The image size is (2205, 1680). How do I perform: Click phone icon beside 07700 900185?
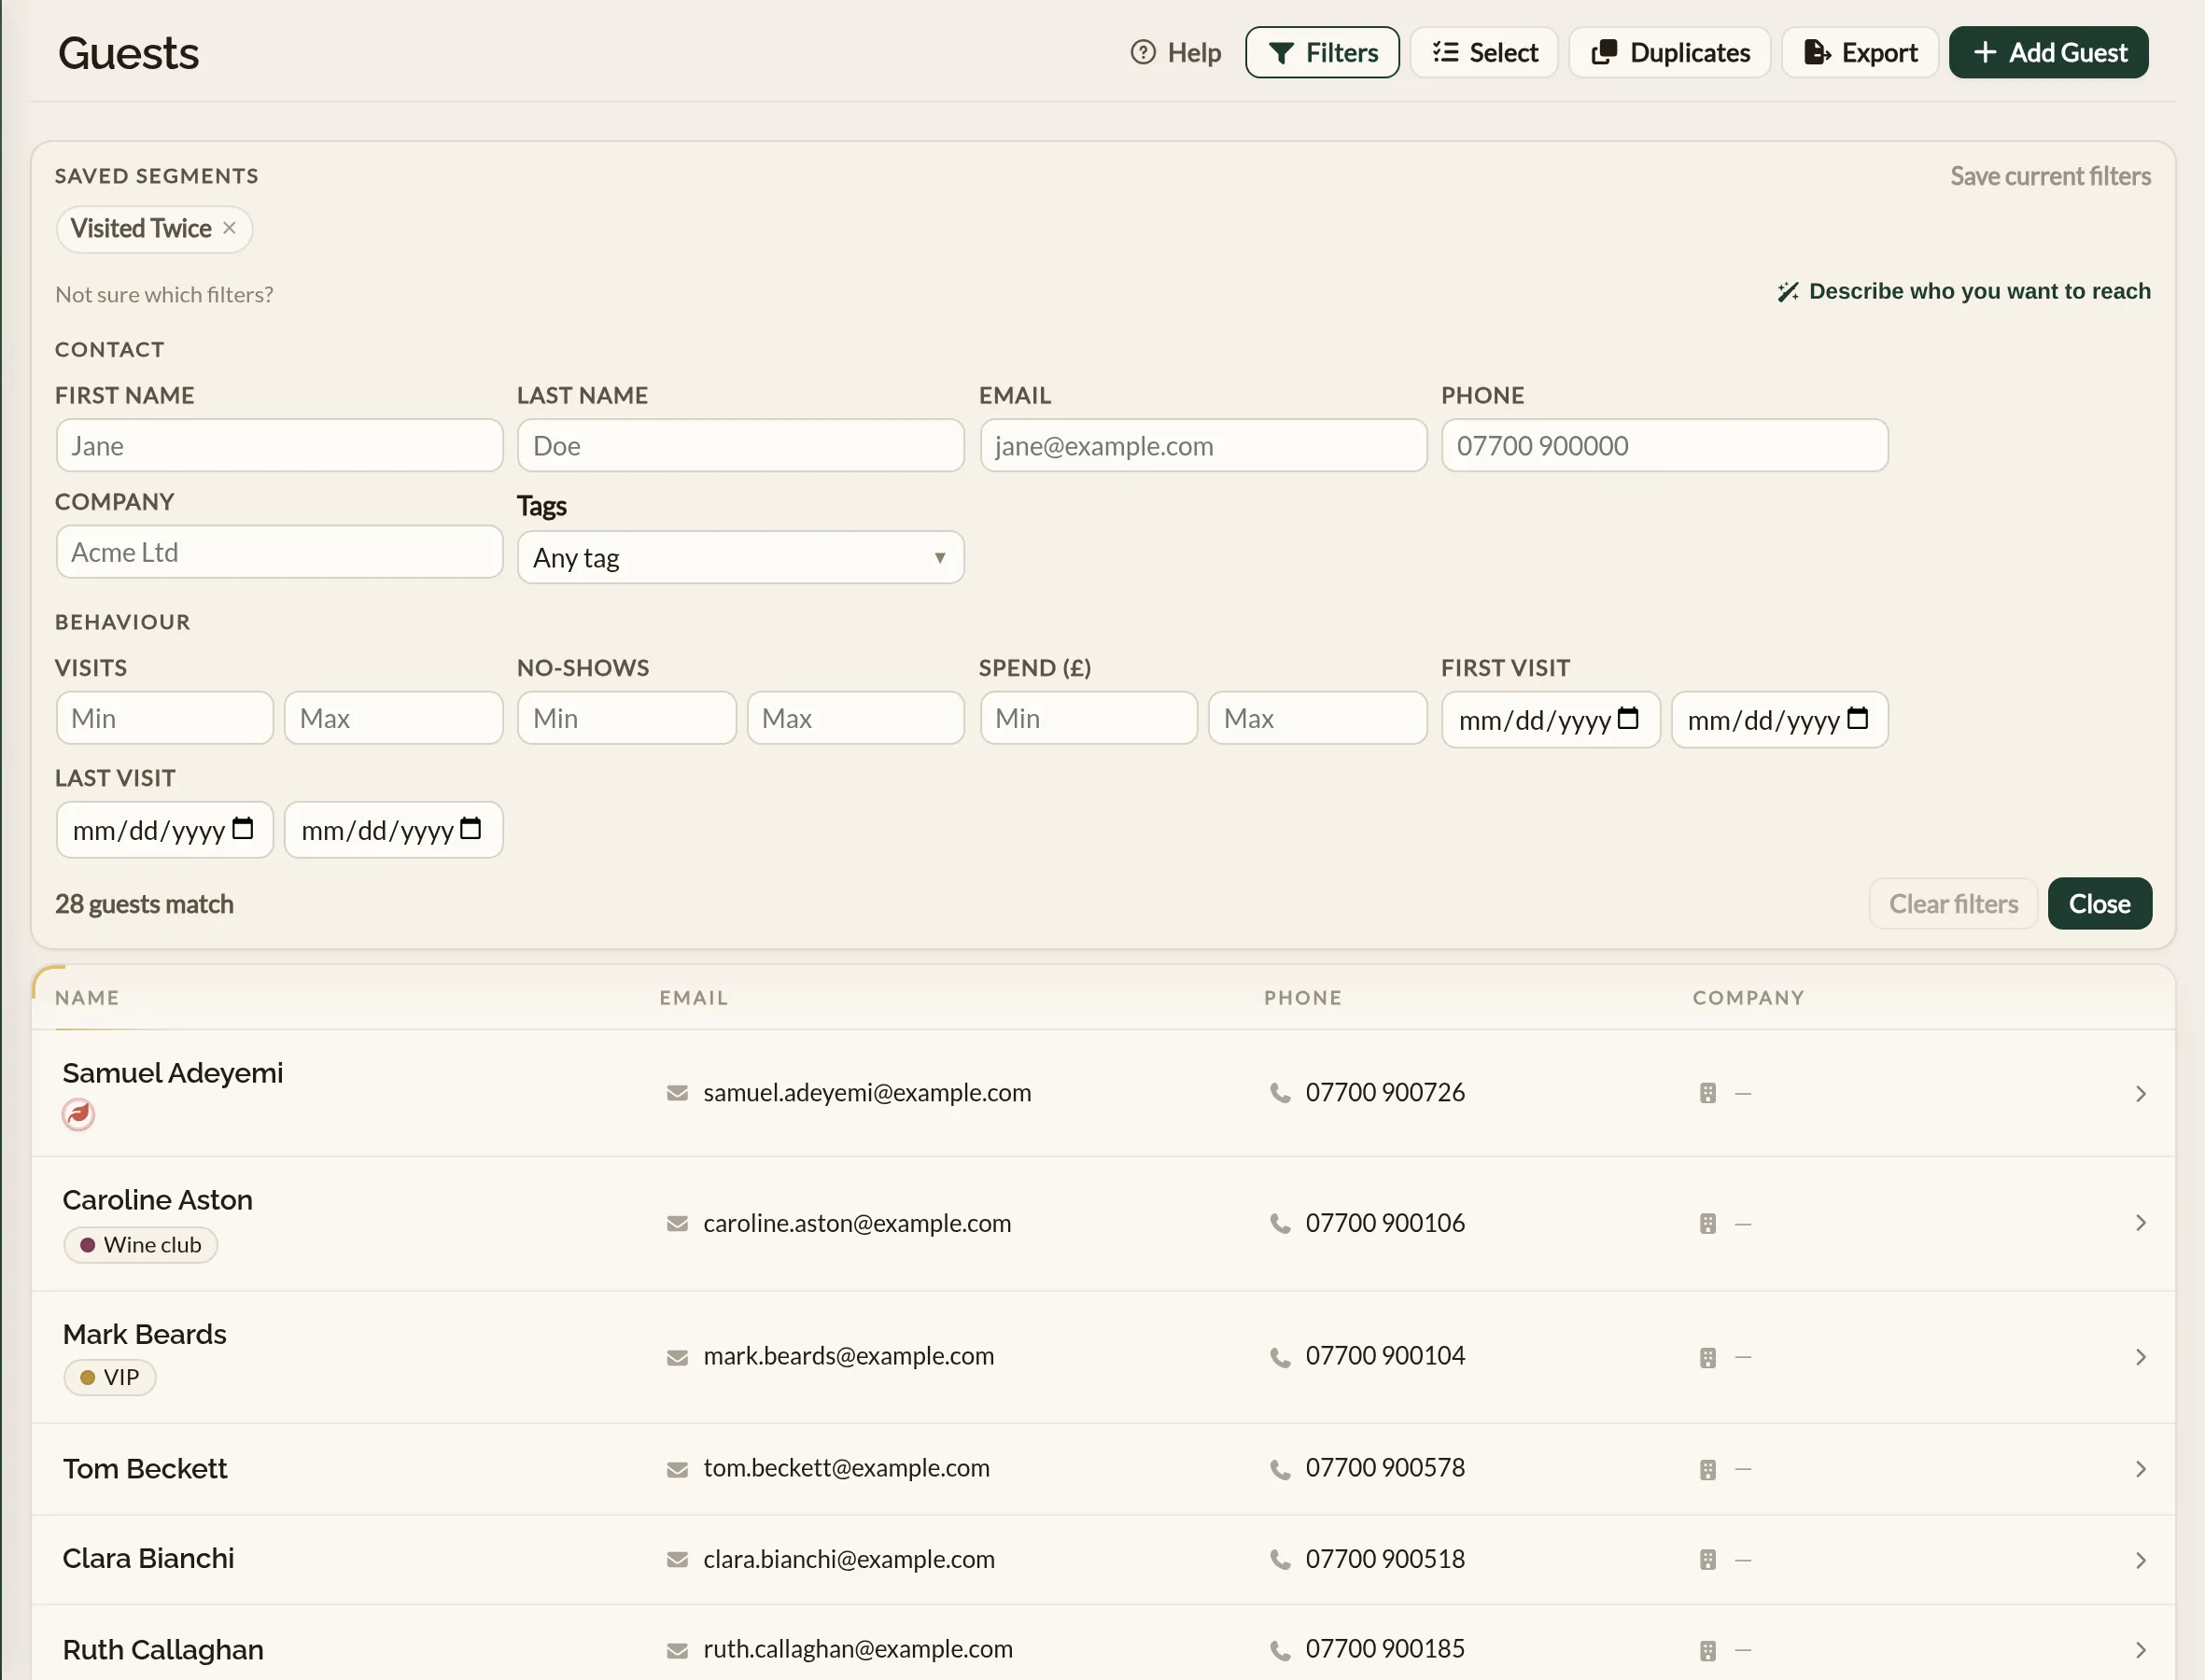[1280, 1650]
